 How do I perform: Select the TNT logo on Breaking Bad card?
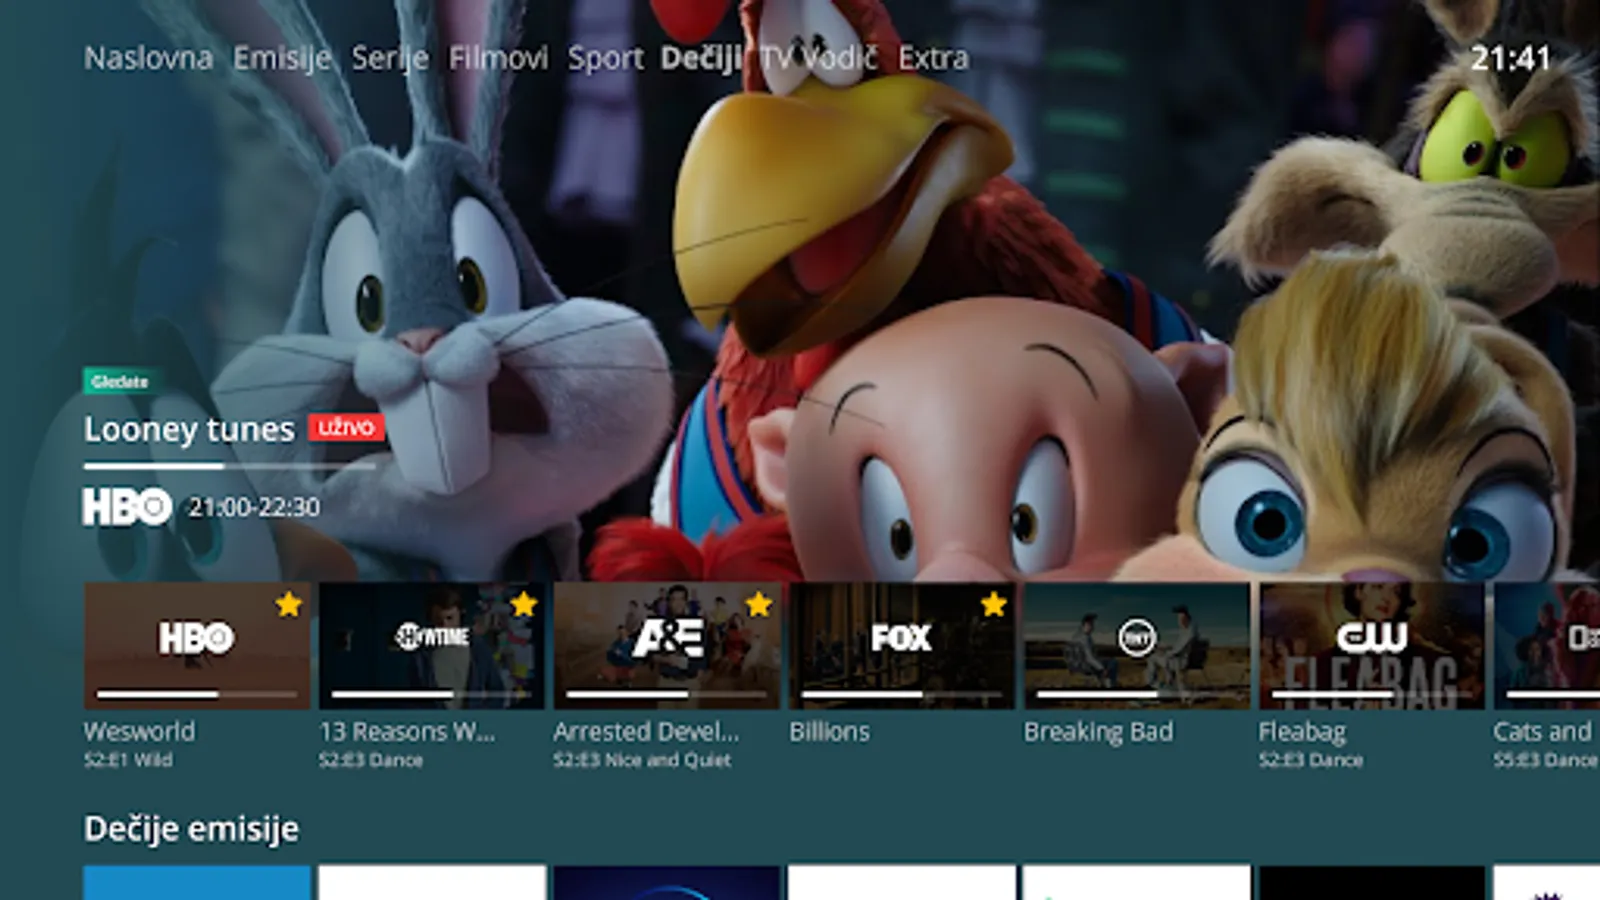point(1136,638)
